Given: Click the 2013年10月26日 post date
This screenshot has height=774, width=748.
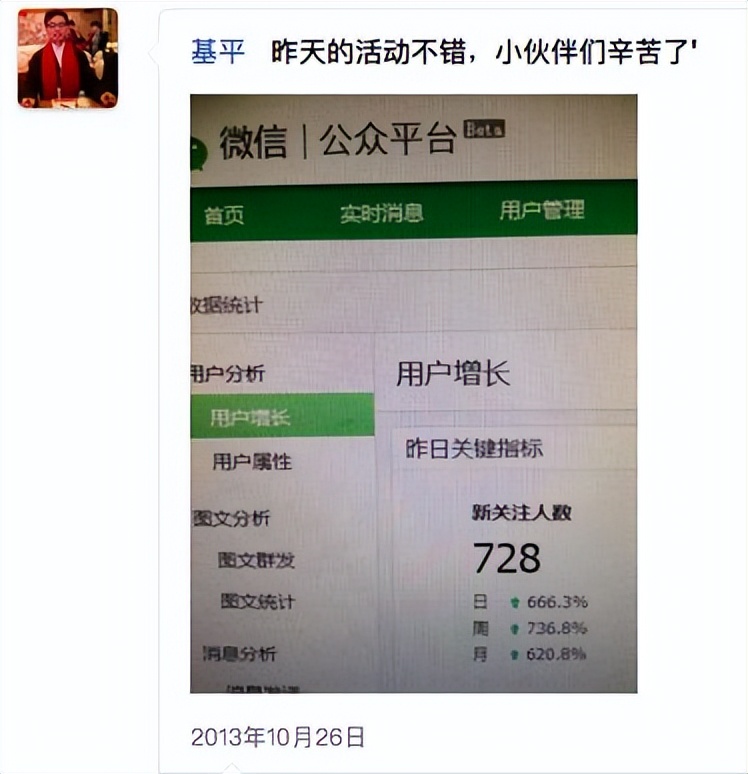Looking at the screenshot, I should coord(277,737).
